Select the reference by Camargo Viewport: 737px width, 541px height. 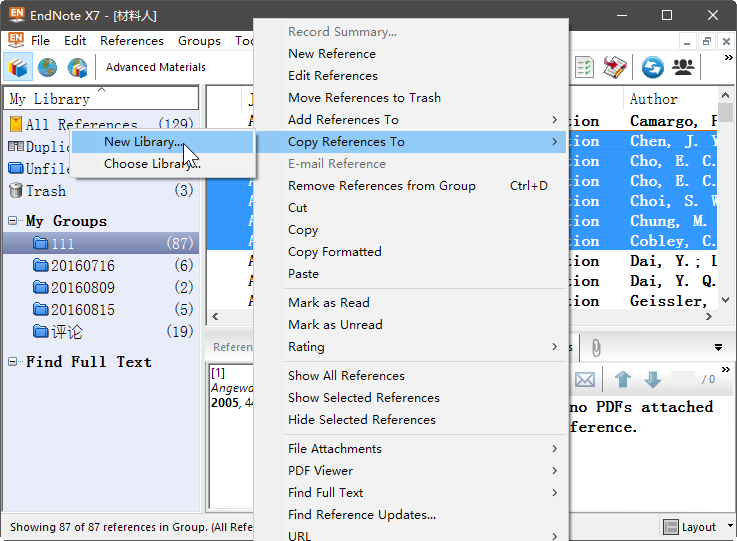click(673, 121)
